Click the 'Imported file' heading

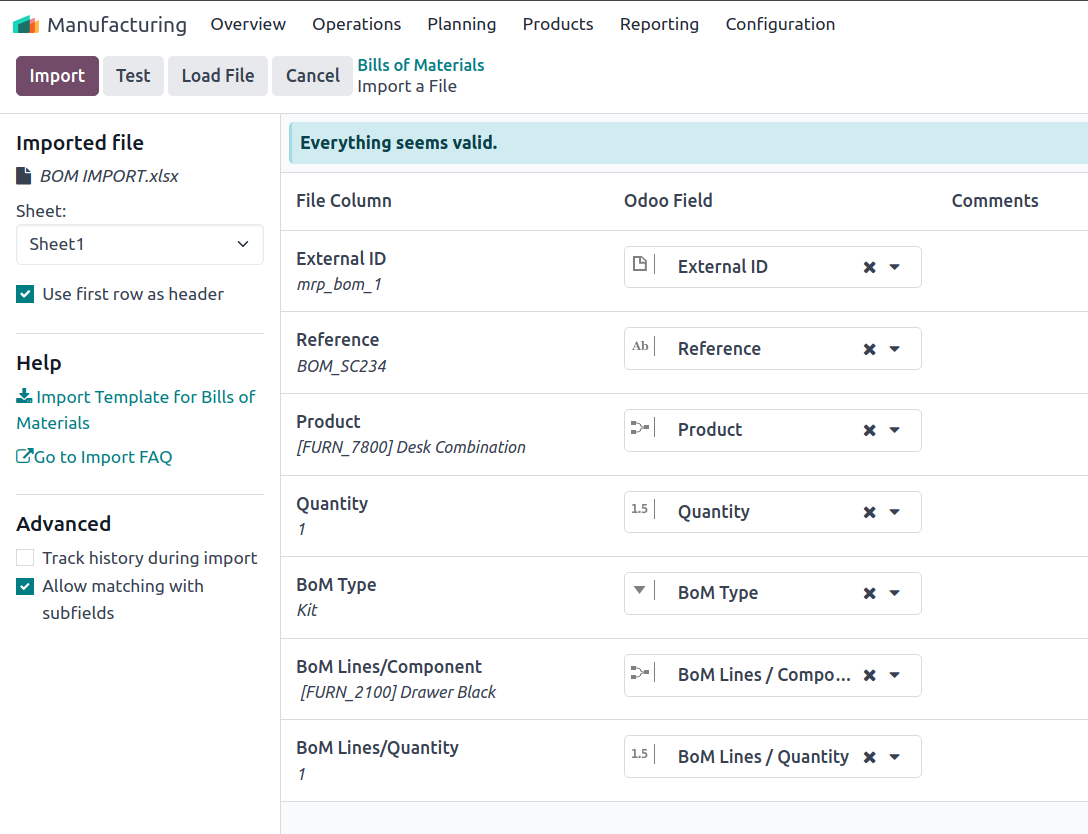(80, 143)
